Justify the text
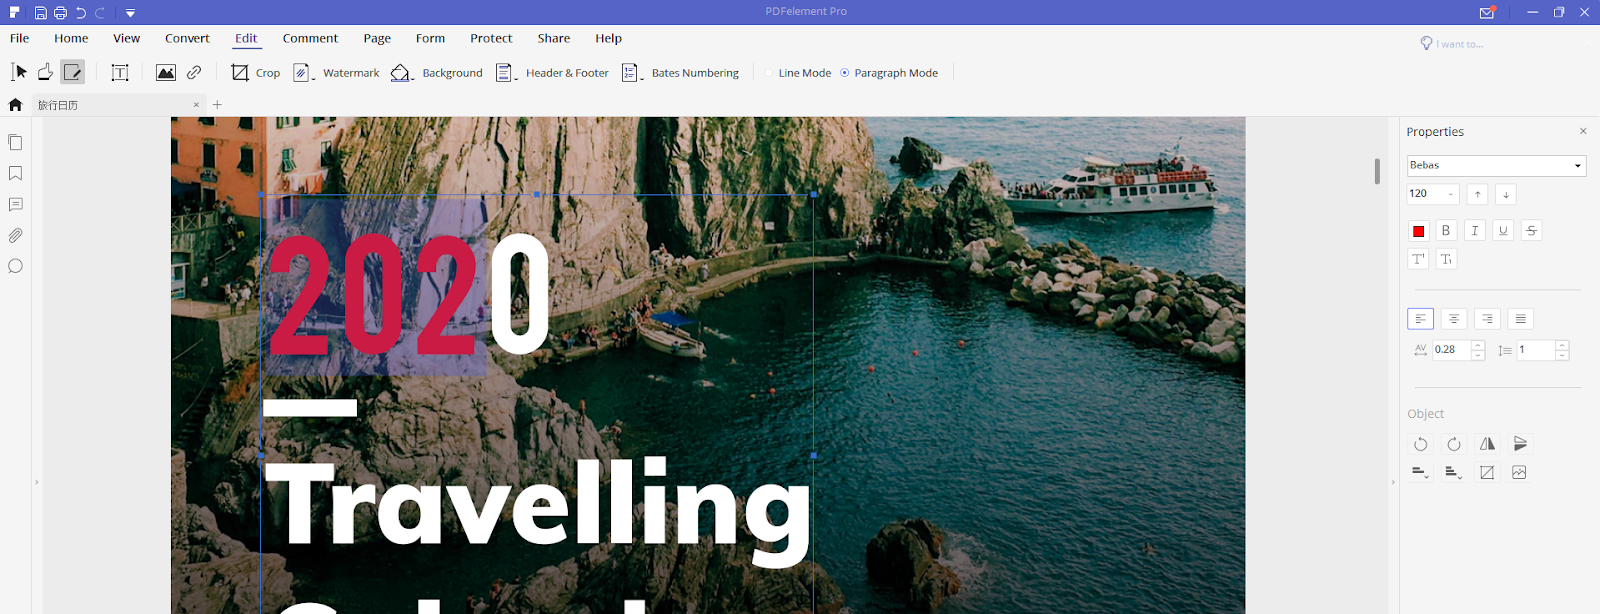The image size is (1600, 614). [x=1520, y=319]
